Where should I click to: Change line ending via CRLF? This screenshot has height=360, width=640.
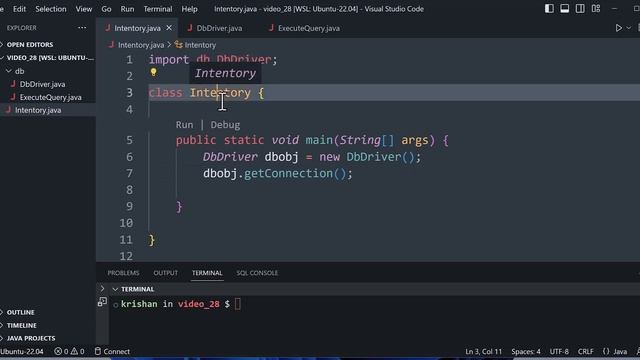[586, 351]
